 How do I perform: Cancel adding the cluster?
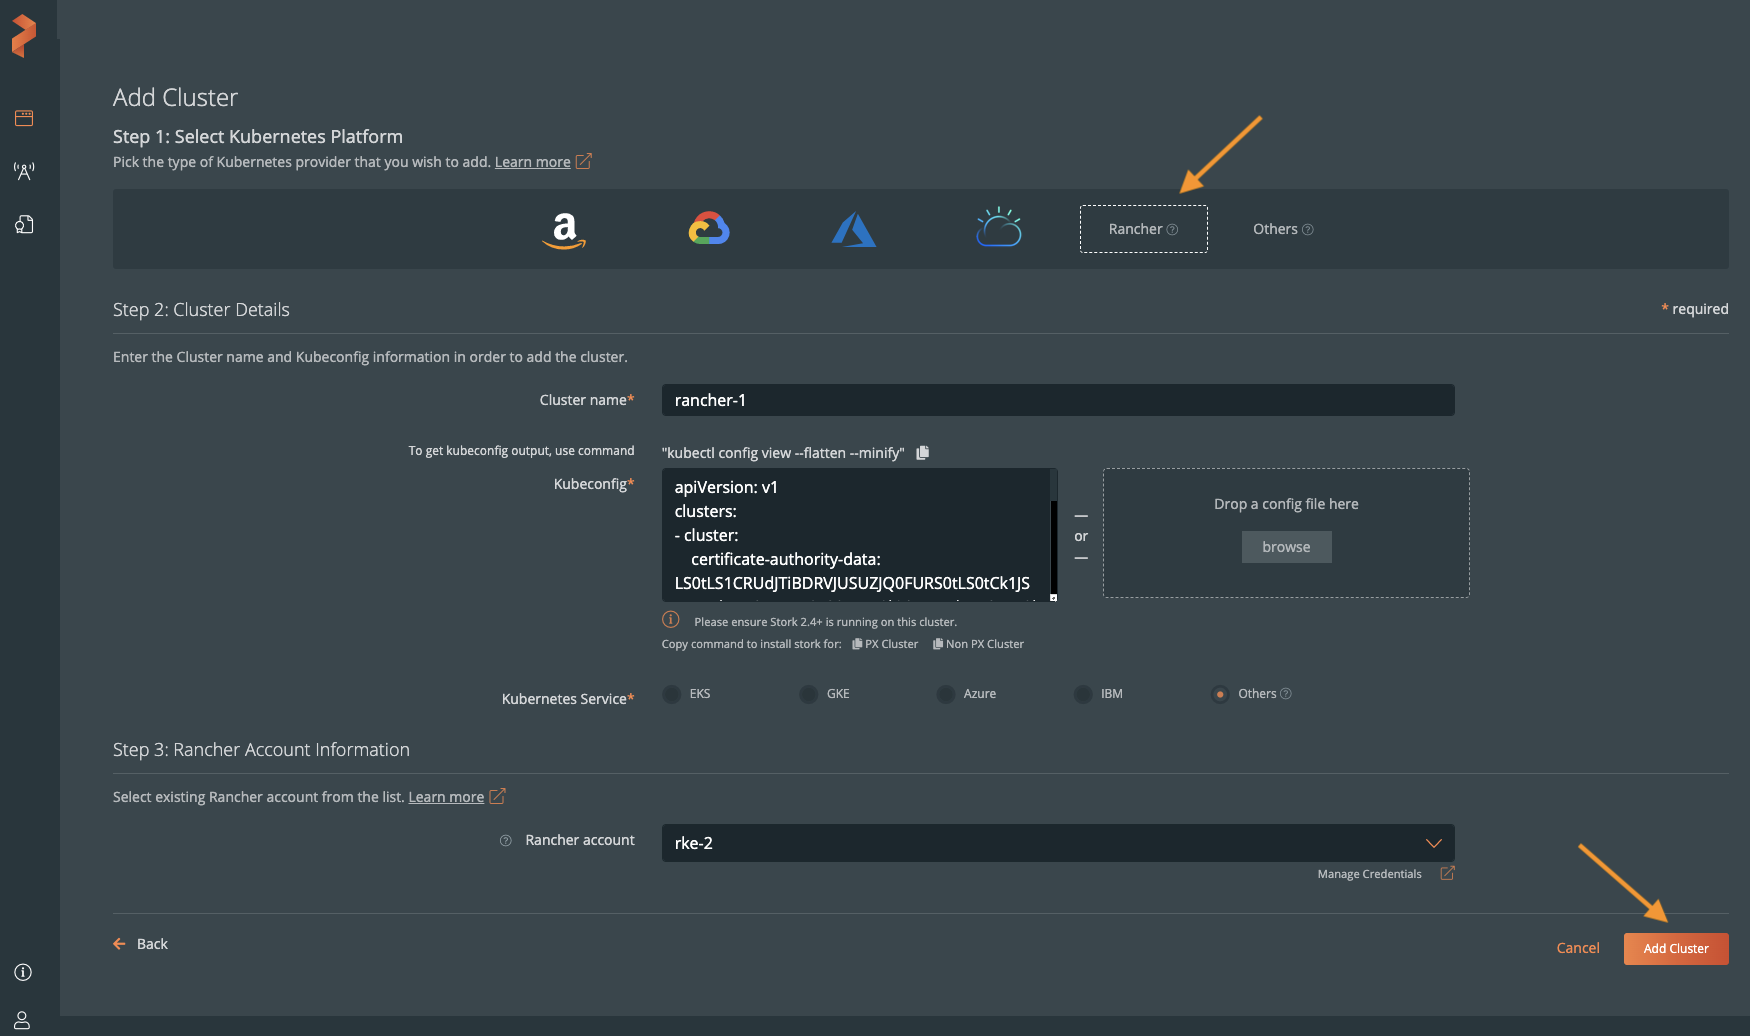click(x=1578, y=948)
